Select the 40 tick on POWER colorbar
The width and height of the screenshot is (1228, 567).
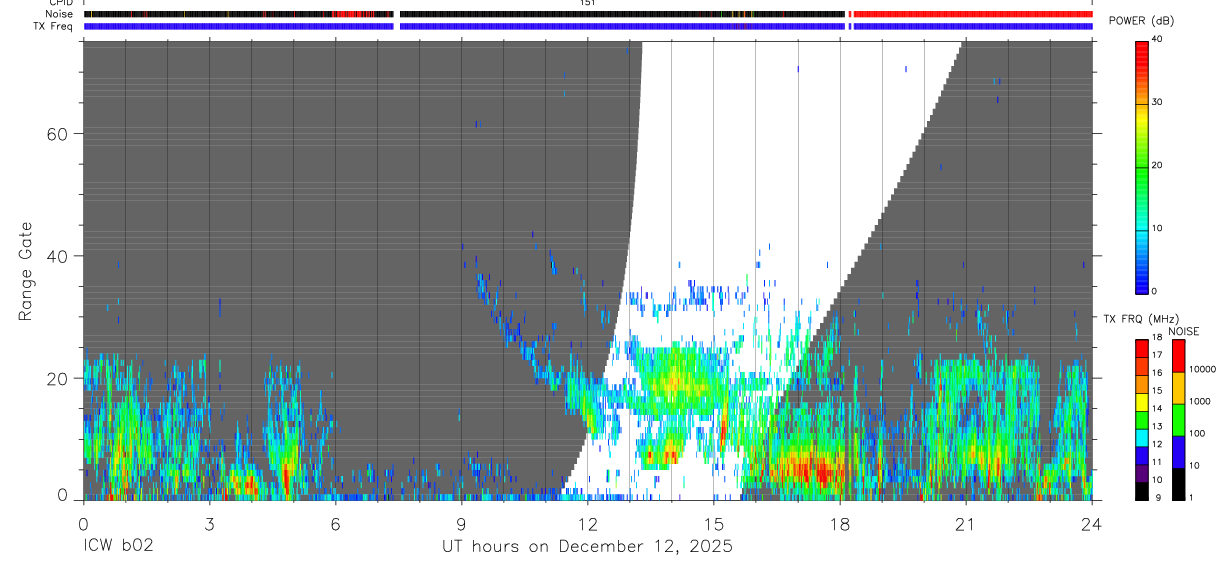[1156, 39]
